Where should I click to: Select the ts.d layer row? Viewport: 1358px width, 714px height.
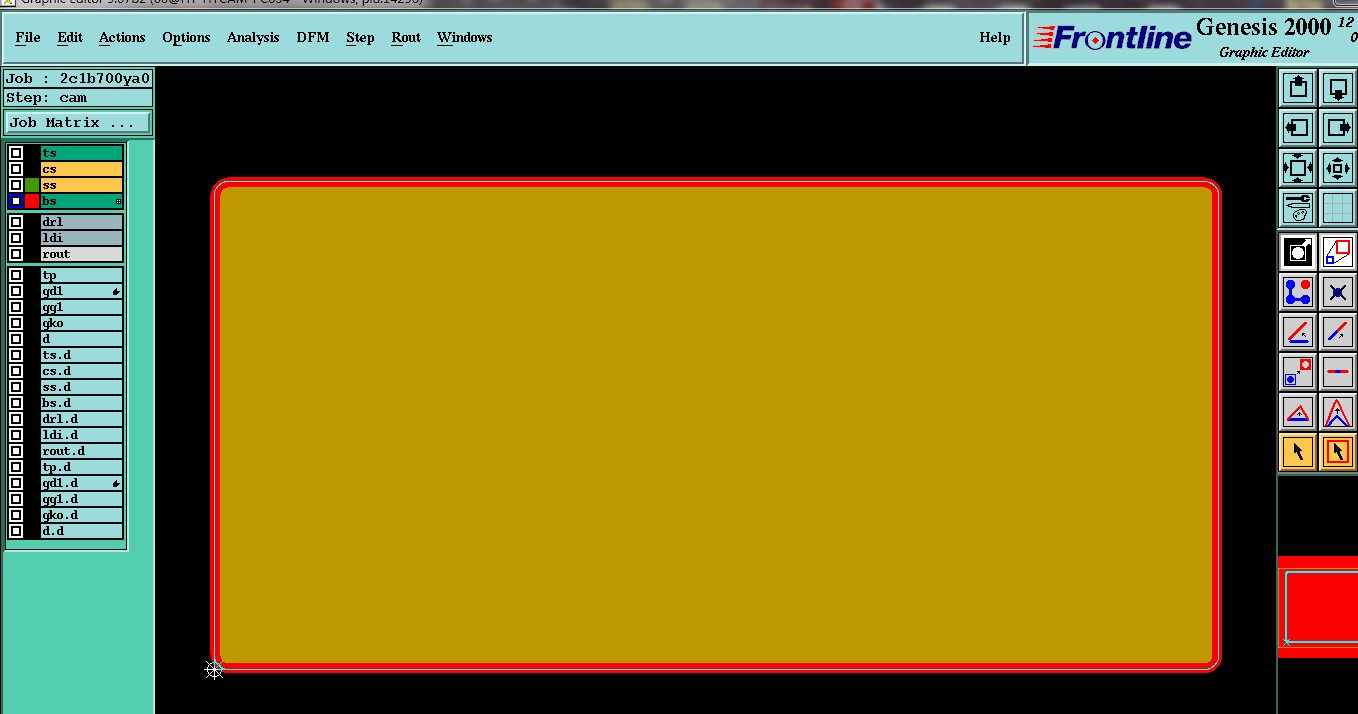pyautogui.click(x=82, y=355)
